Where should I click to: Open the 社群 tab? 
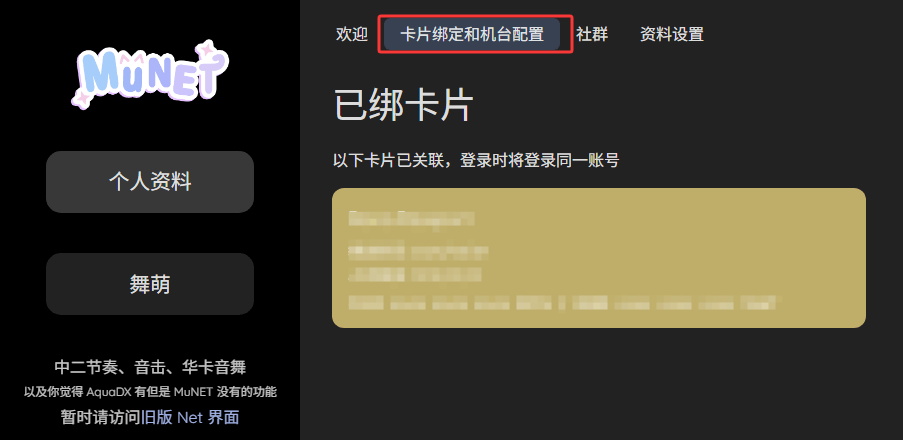point(592,35)
